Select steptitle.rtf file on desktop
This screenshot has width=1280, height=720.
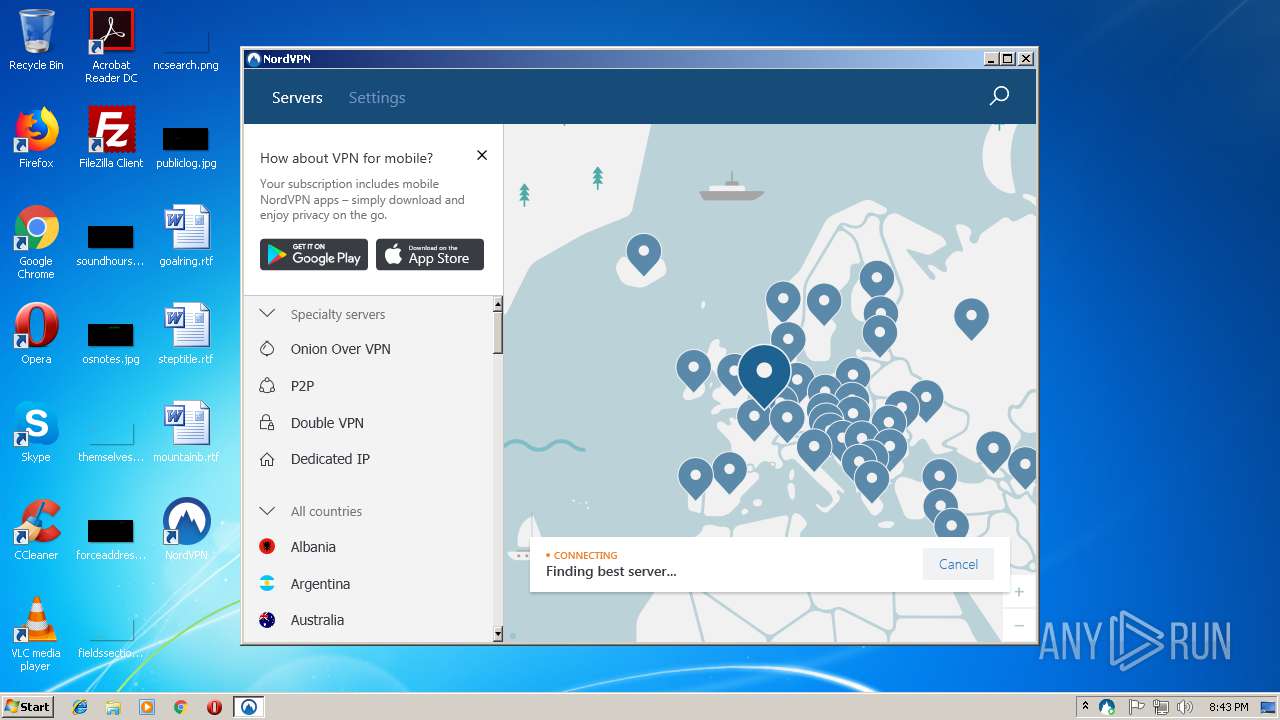[186, 334]
